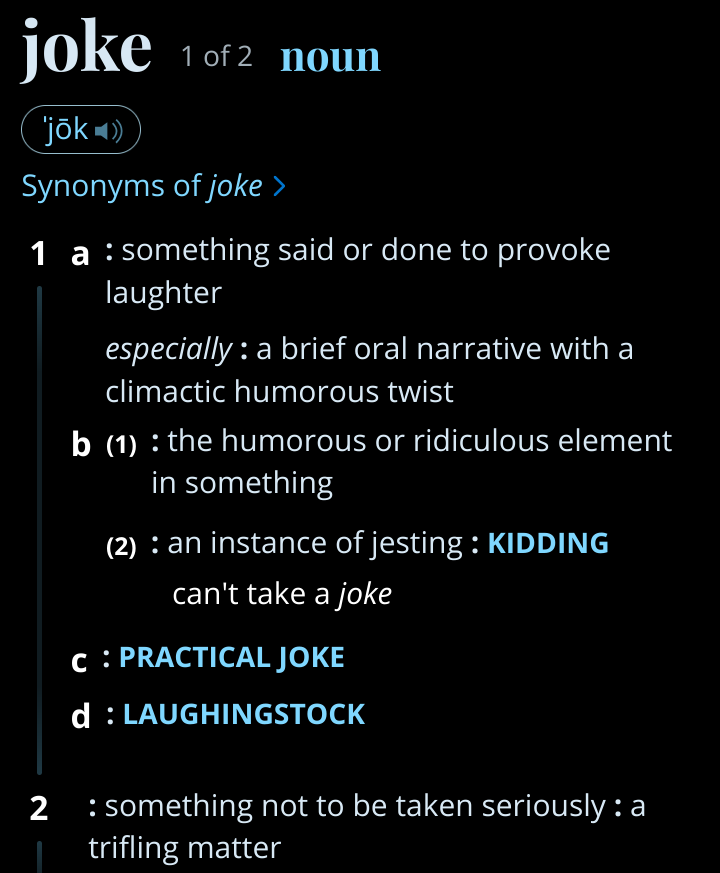
Task: Click sense number 1 marker
Action: (x=39, y=254)
